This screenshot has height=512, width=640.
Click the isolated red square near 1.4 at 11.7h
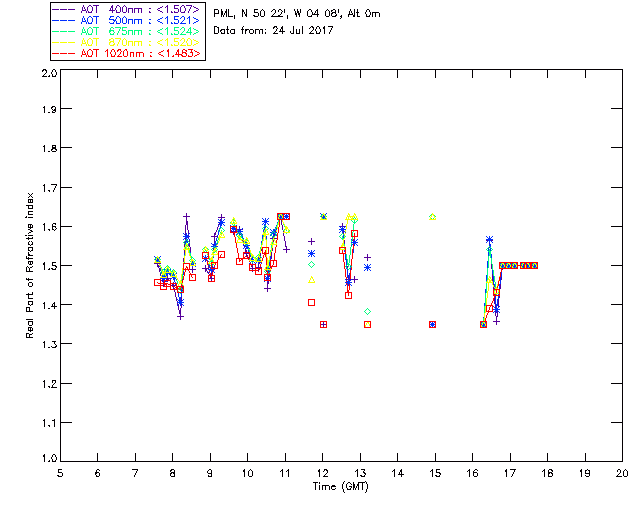point(311,303)
